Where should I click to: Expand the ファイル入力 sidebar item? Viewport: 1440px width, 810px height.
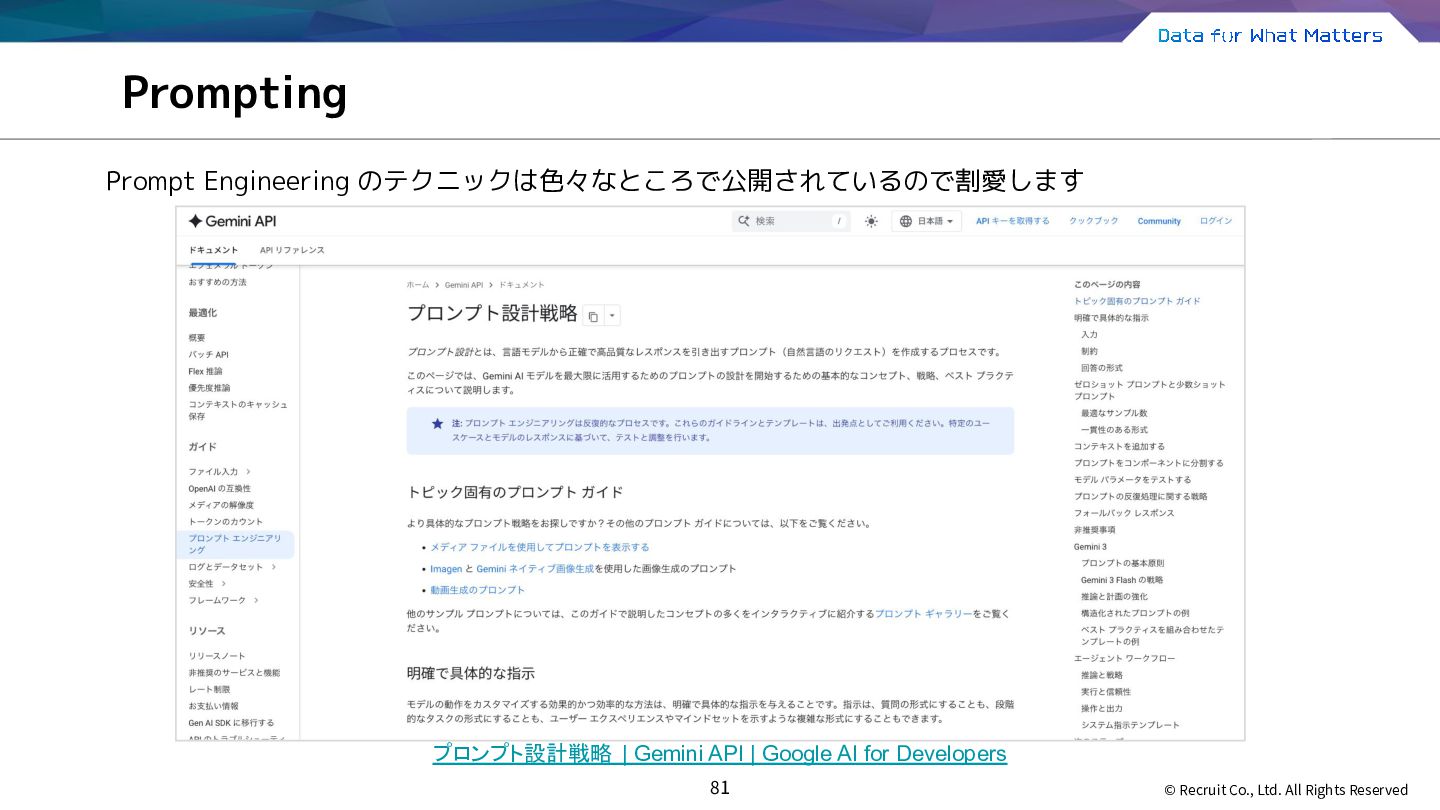click(x=220, y=472)
